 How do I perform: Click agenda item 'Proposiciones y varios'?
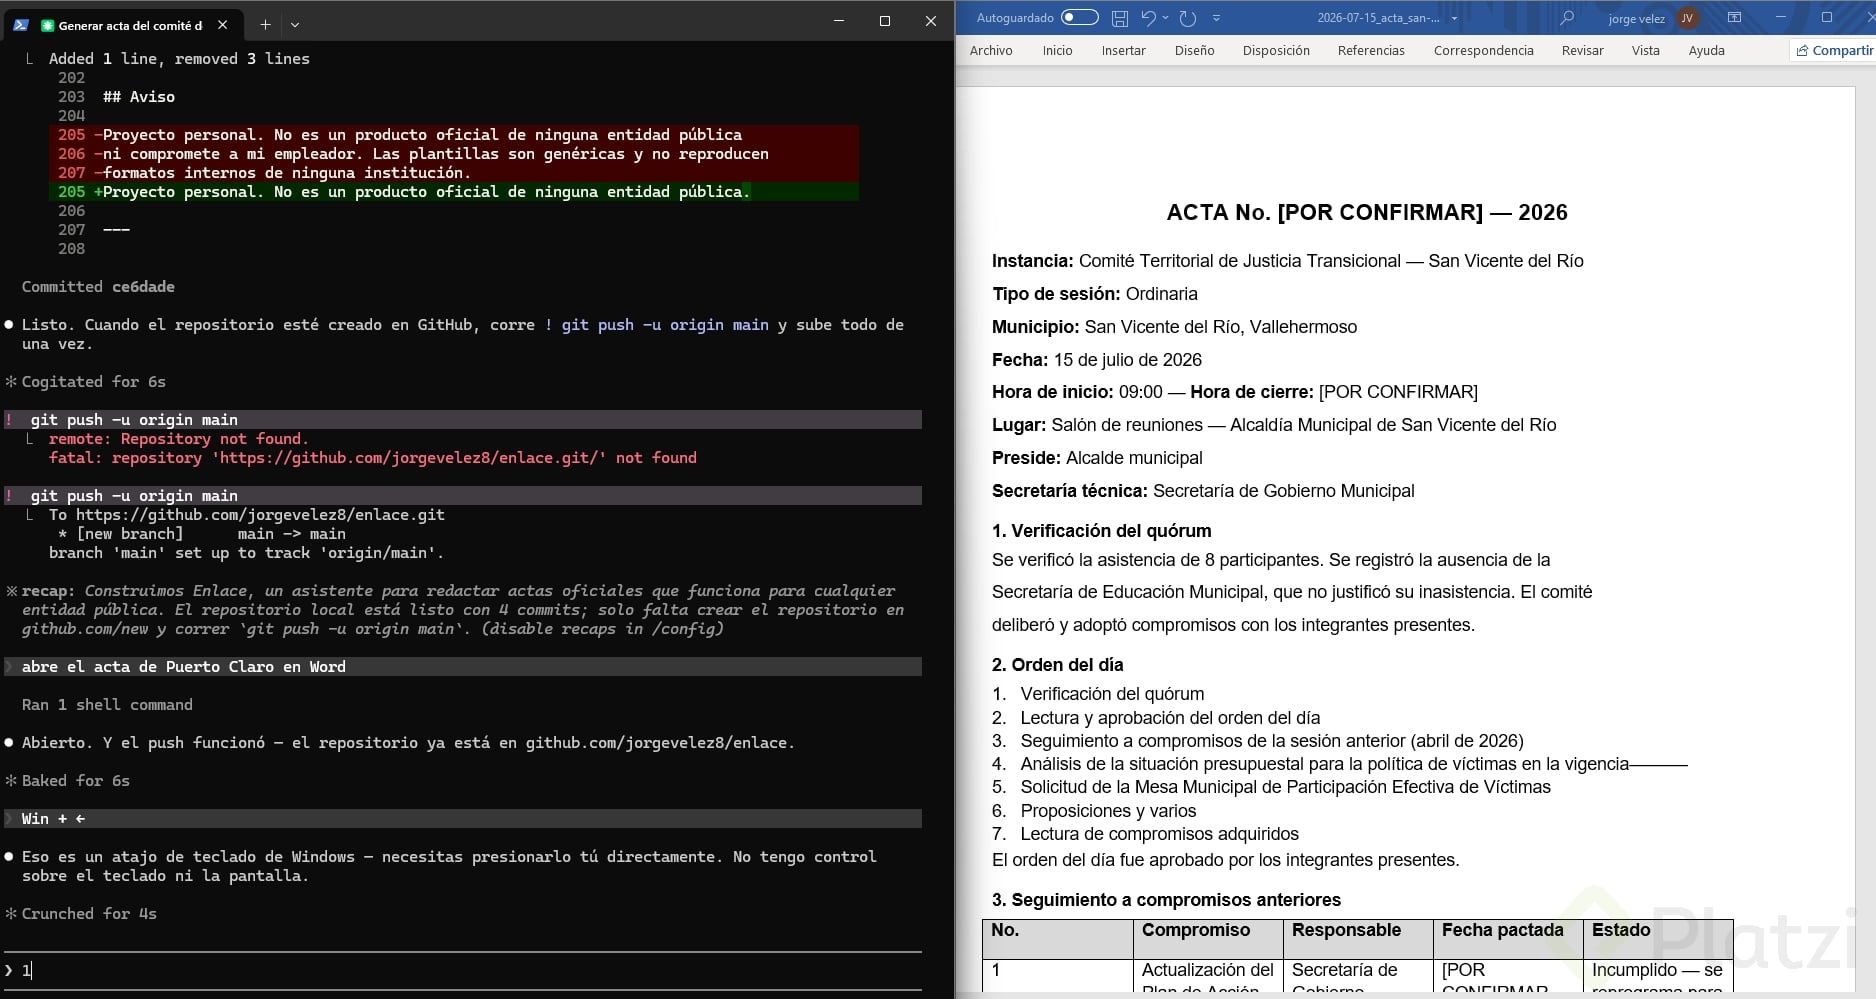click(x=1108, y=811)
